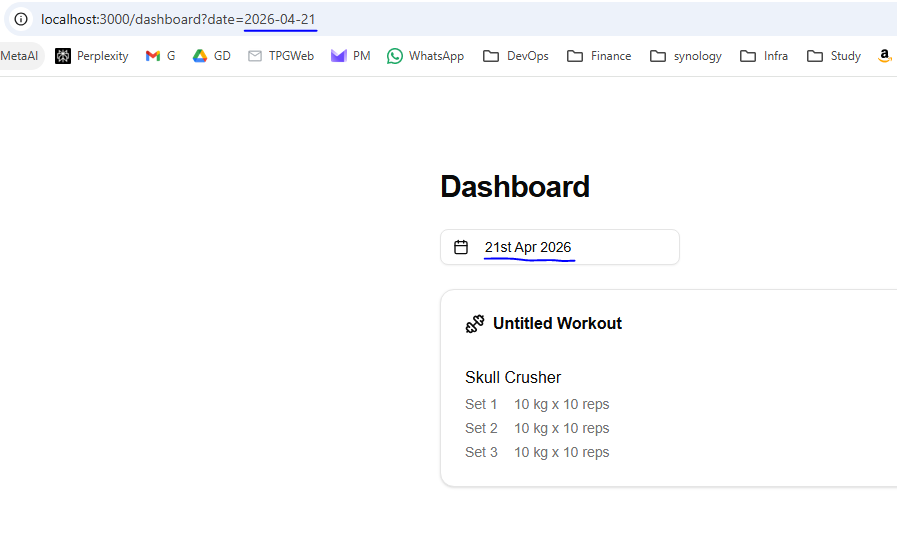897x534 pixels.
Task: Open the Google Drive bookmark icon
Action: coord(200,56)
